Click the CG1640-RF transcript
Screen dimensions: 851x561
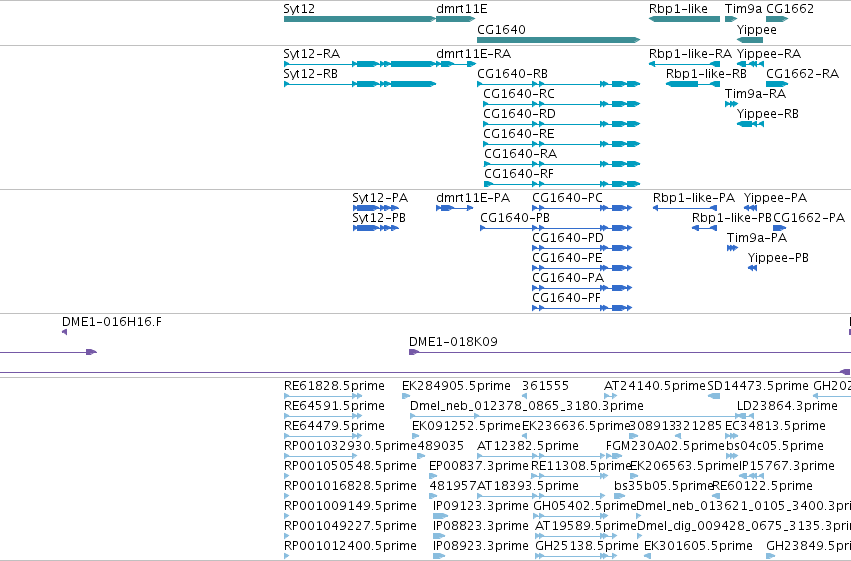[562, 184]
